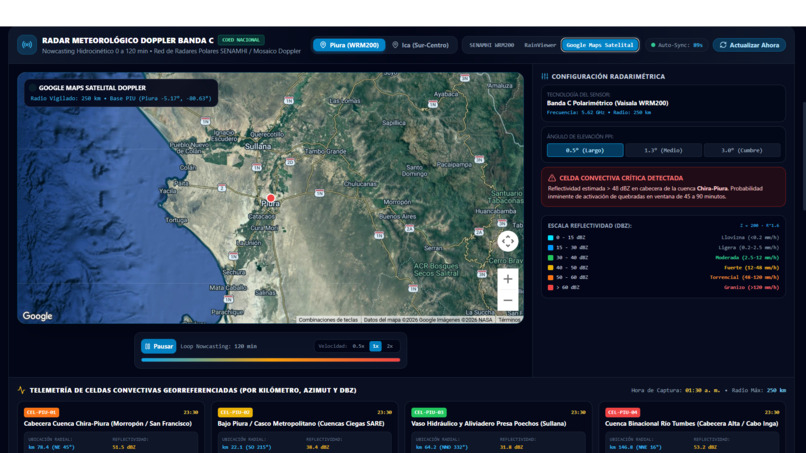Click the Sullana label on map
Image resolution: width=806 pixels, height=453 pixels.
(258, 147)
